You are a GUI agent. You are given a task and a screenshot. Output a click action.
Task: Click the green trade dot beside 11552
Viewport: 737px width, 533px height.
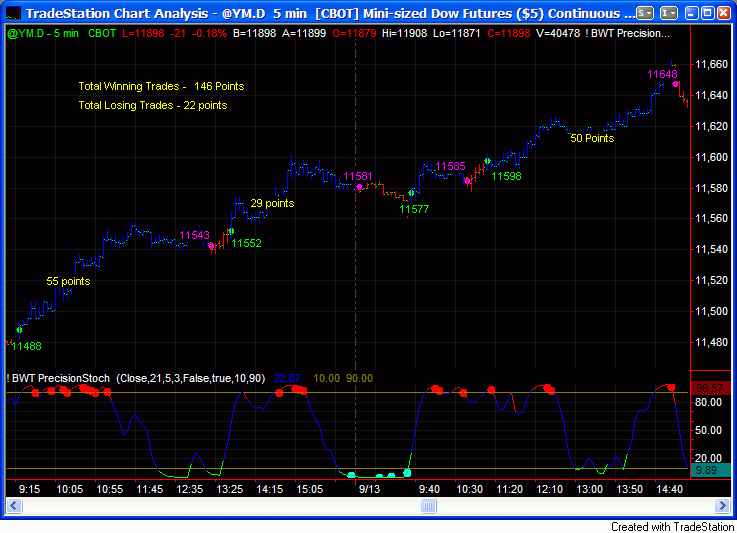231,231
